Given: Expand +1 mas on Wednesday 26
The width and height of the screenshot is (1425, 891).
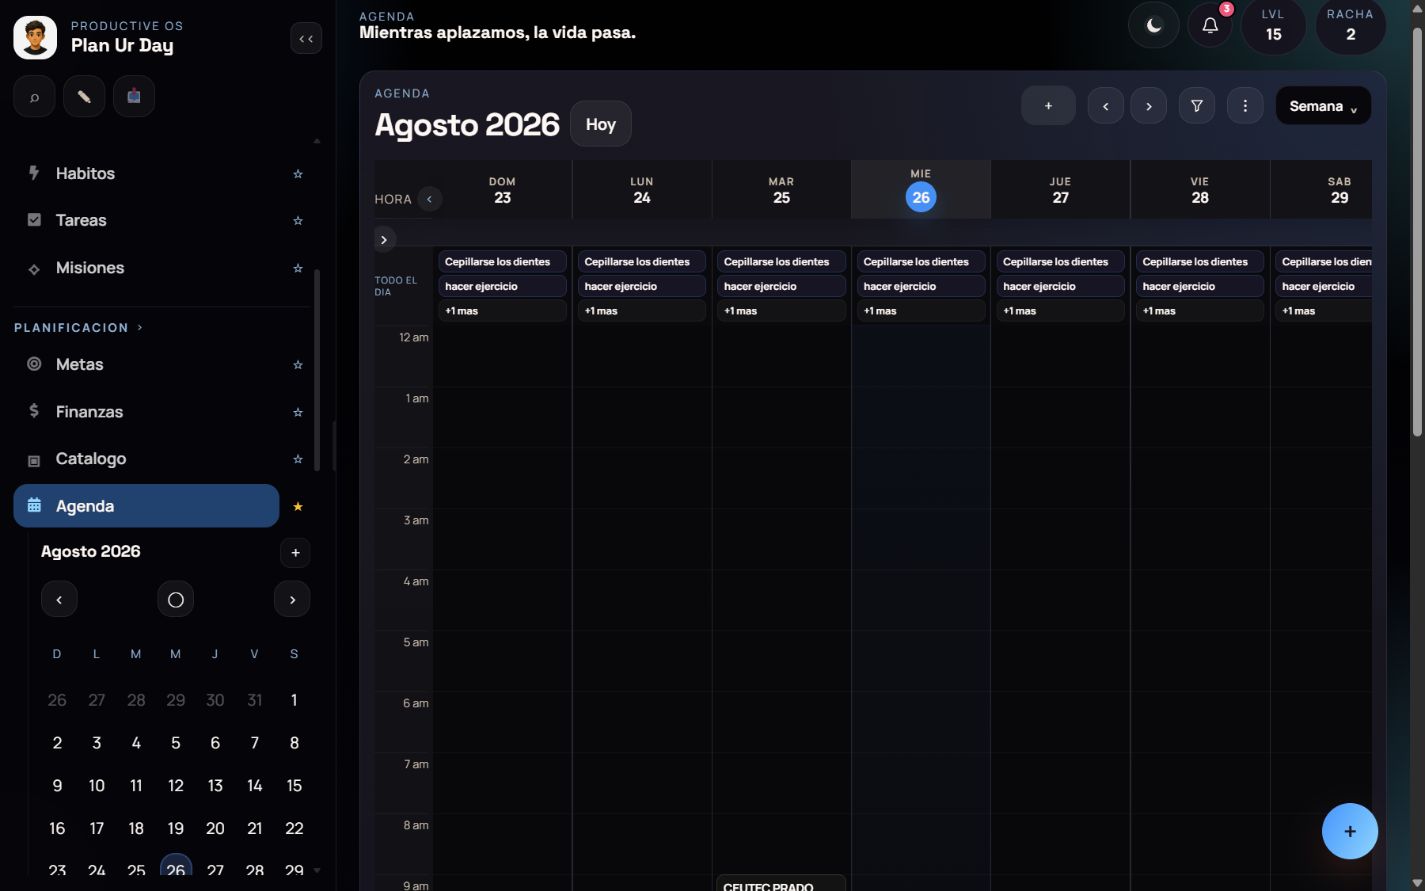Looking at the screenshot, I should click(x=921, y=311).
